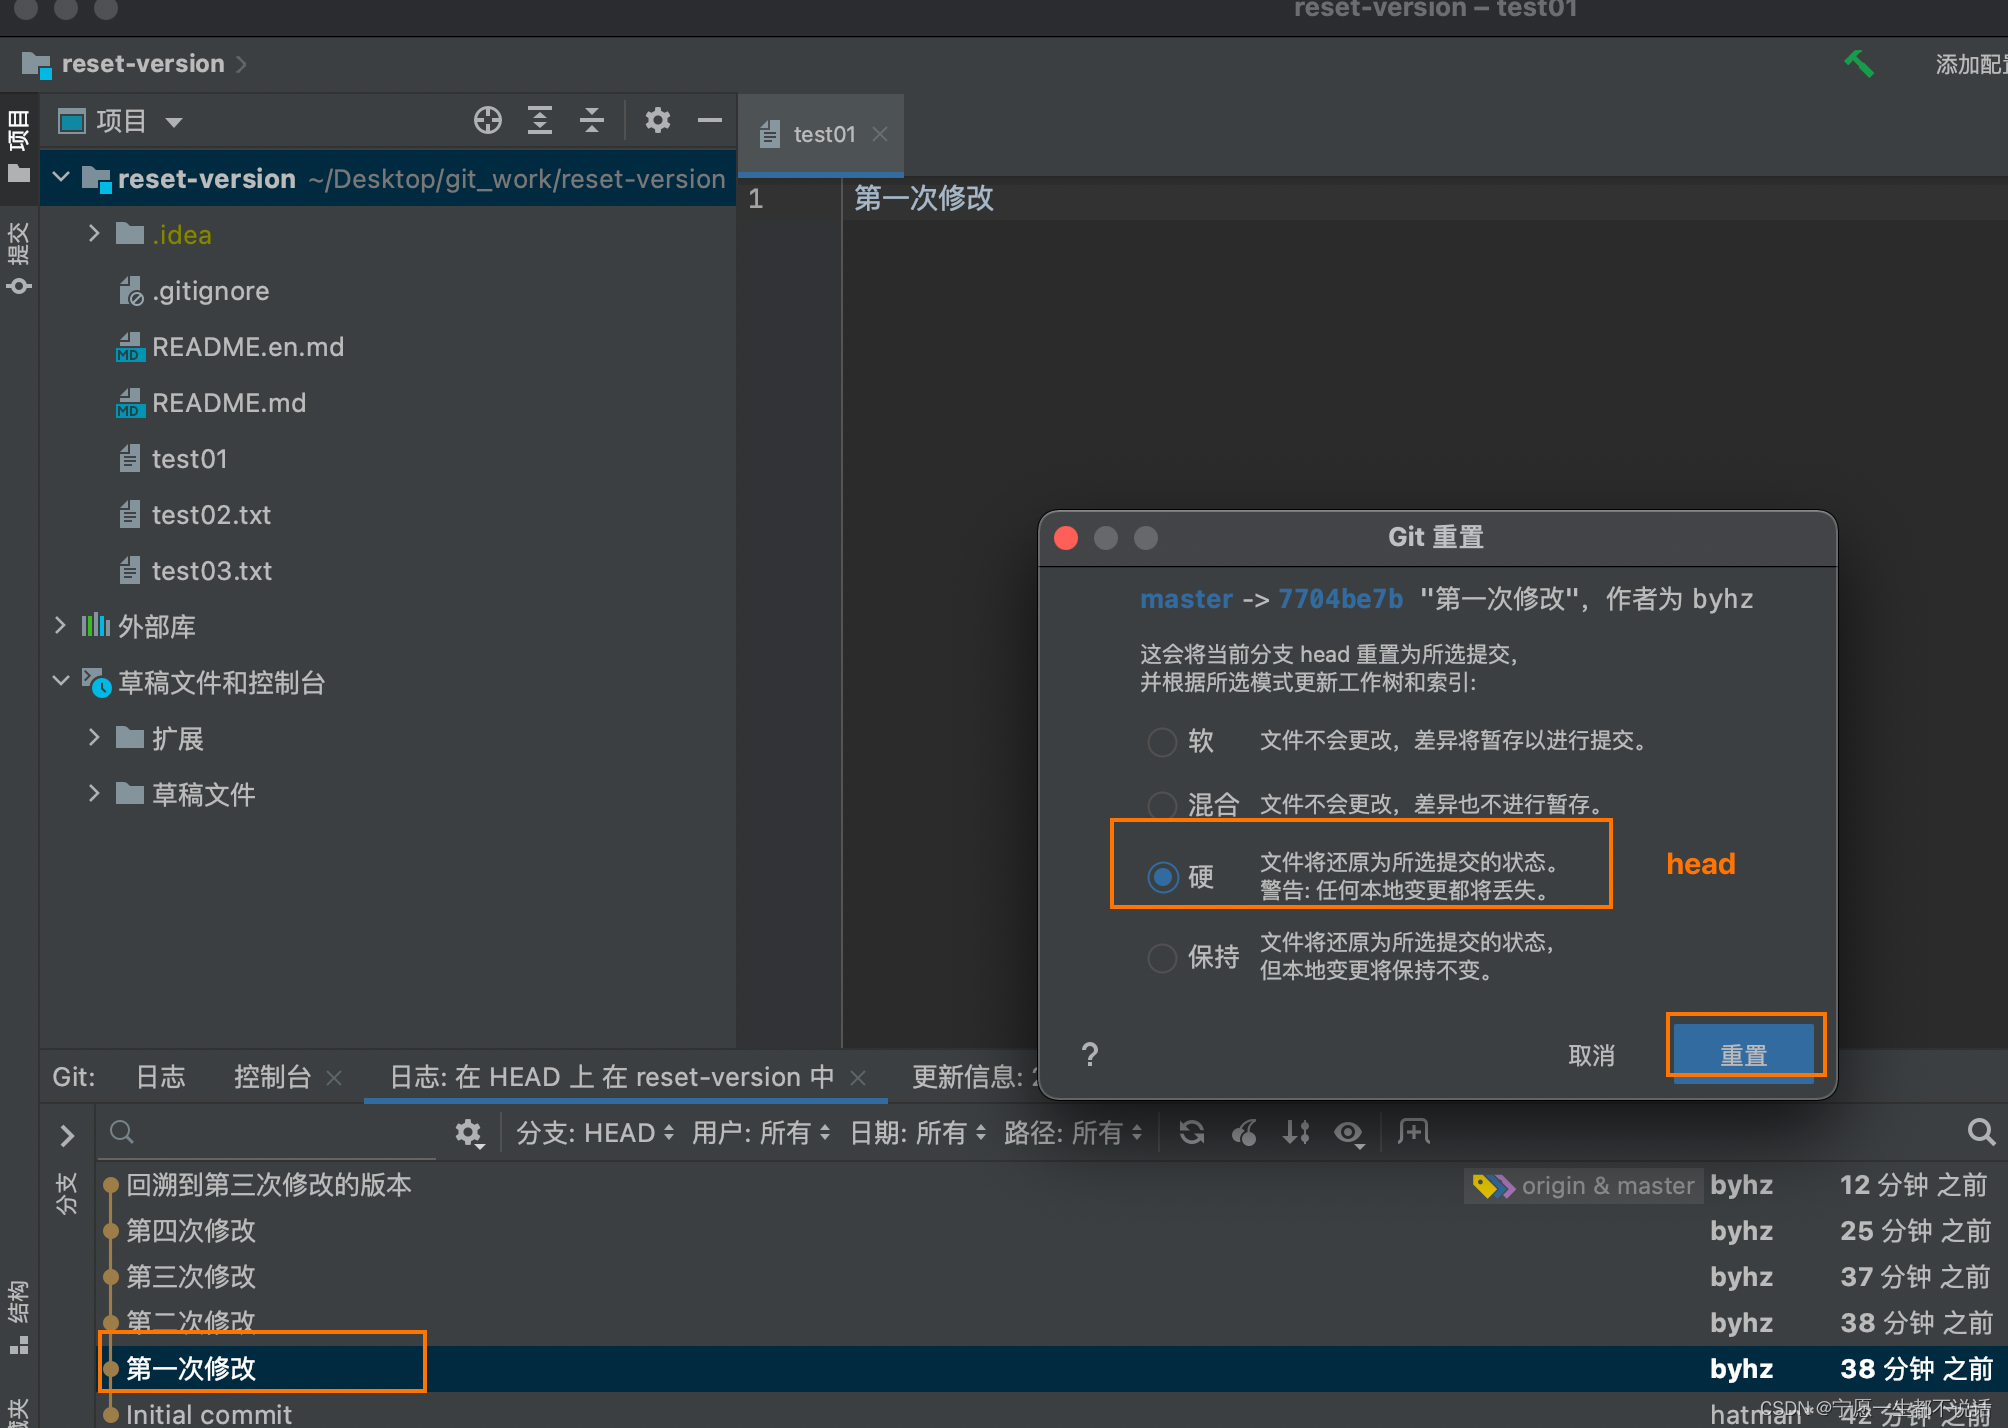
Task: Expand the Scratches (草稿文件) folder
Action: click(94, 794)
